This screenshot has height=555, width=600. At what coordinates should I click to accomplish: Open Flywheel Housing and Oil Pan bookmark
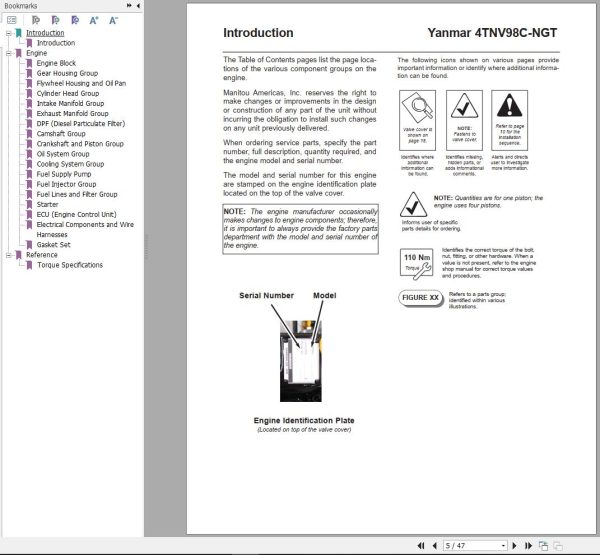pyautogui.click(x=82, y=83)
